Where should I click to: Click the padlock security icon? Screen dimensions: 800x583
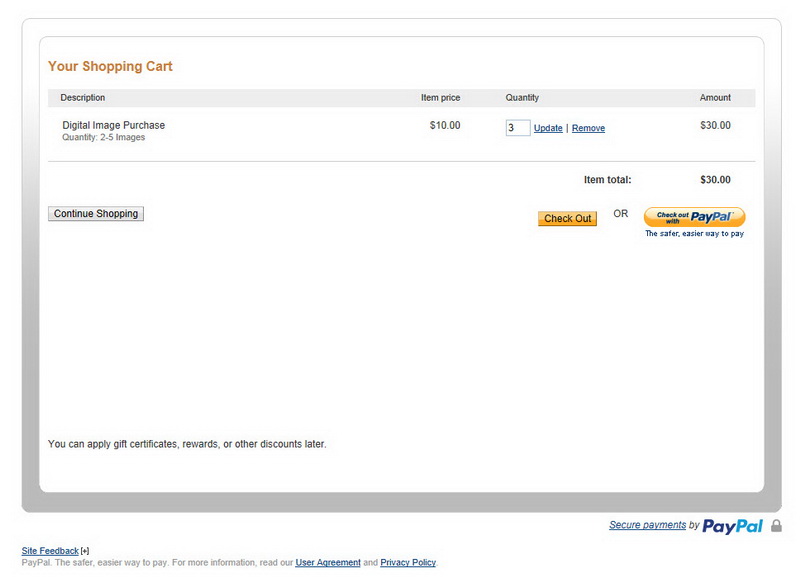point(776,526)
